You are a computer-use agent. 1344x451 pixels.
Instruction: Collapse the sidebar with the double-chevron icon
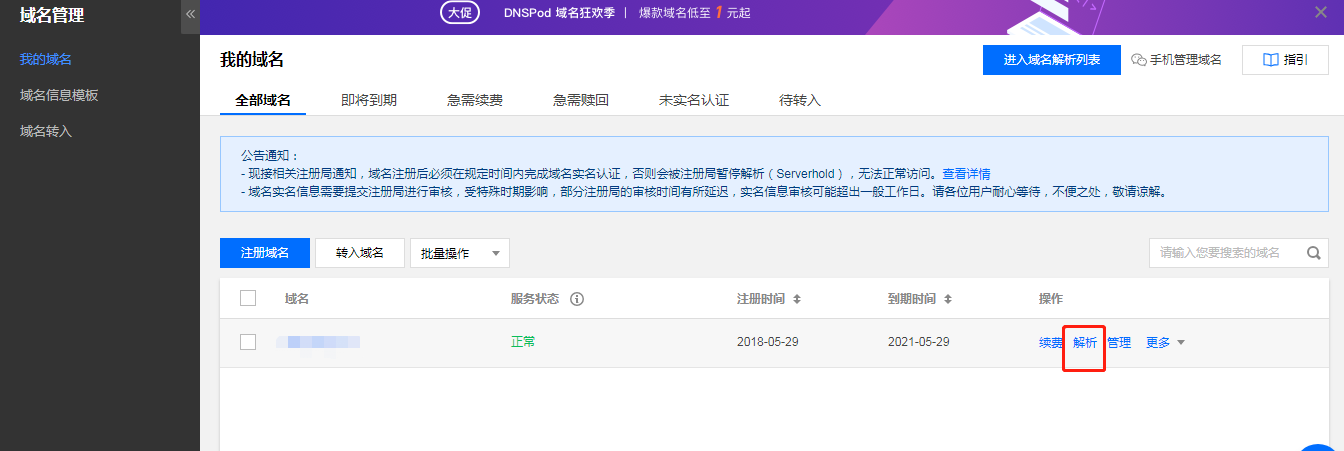point(190,14)
